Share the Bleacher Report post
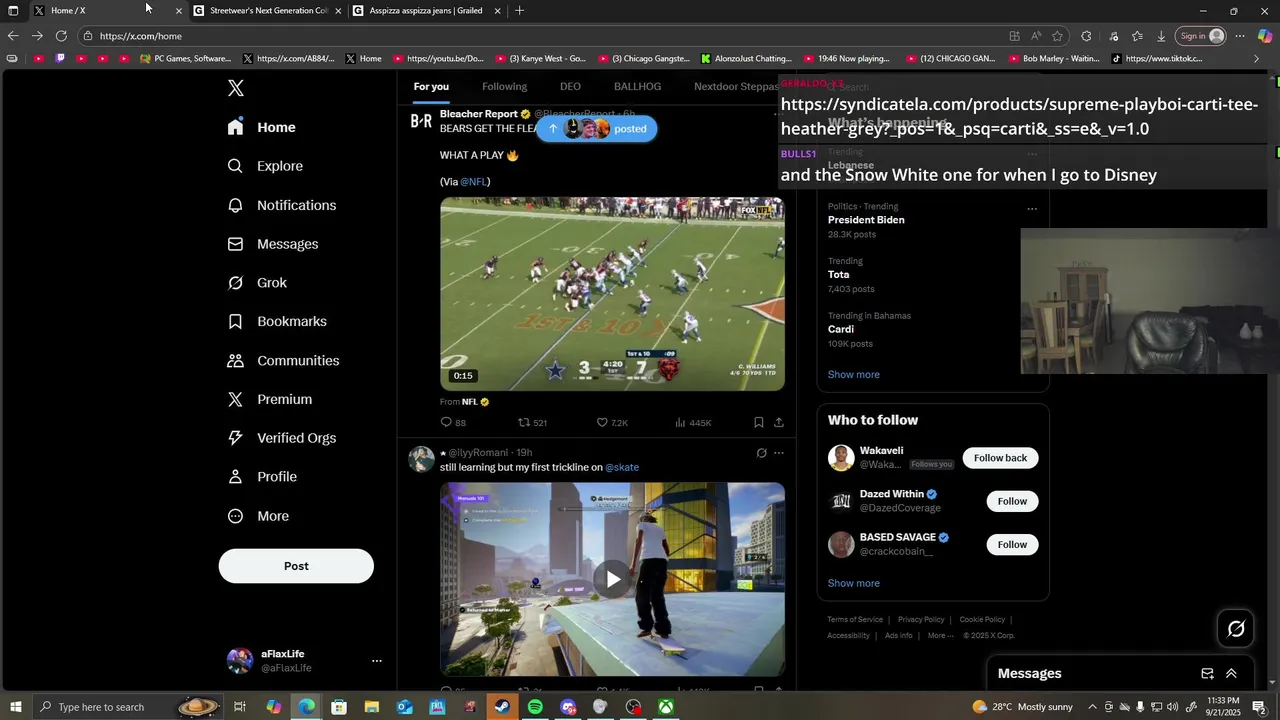 pos(779,423)
